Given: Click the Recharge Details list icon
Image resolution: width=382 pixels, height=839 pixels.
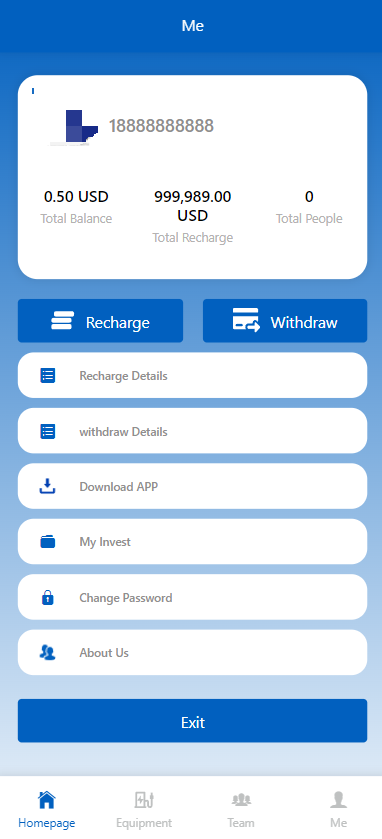Looking at the screenshot, I should point(48,376).
